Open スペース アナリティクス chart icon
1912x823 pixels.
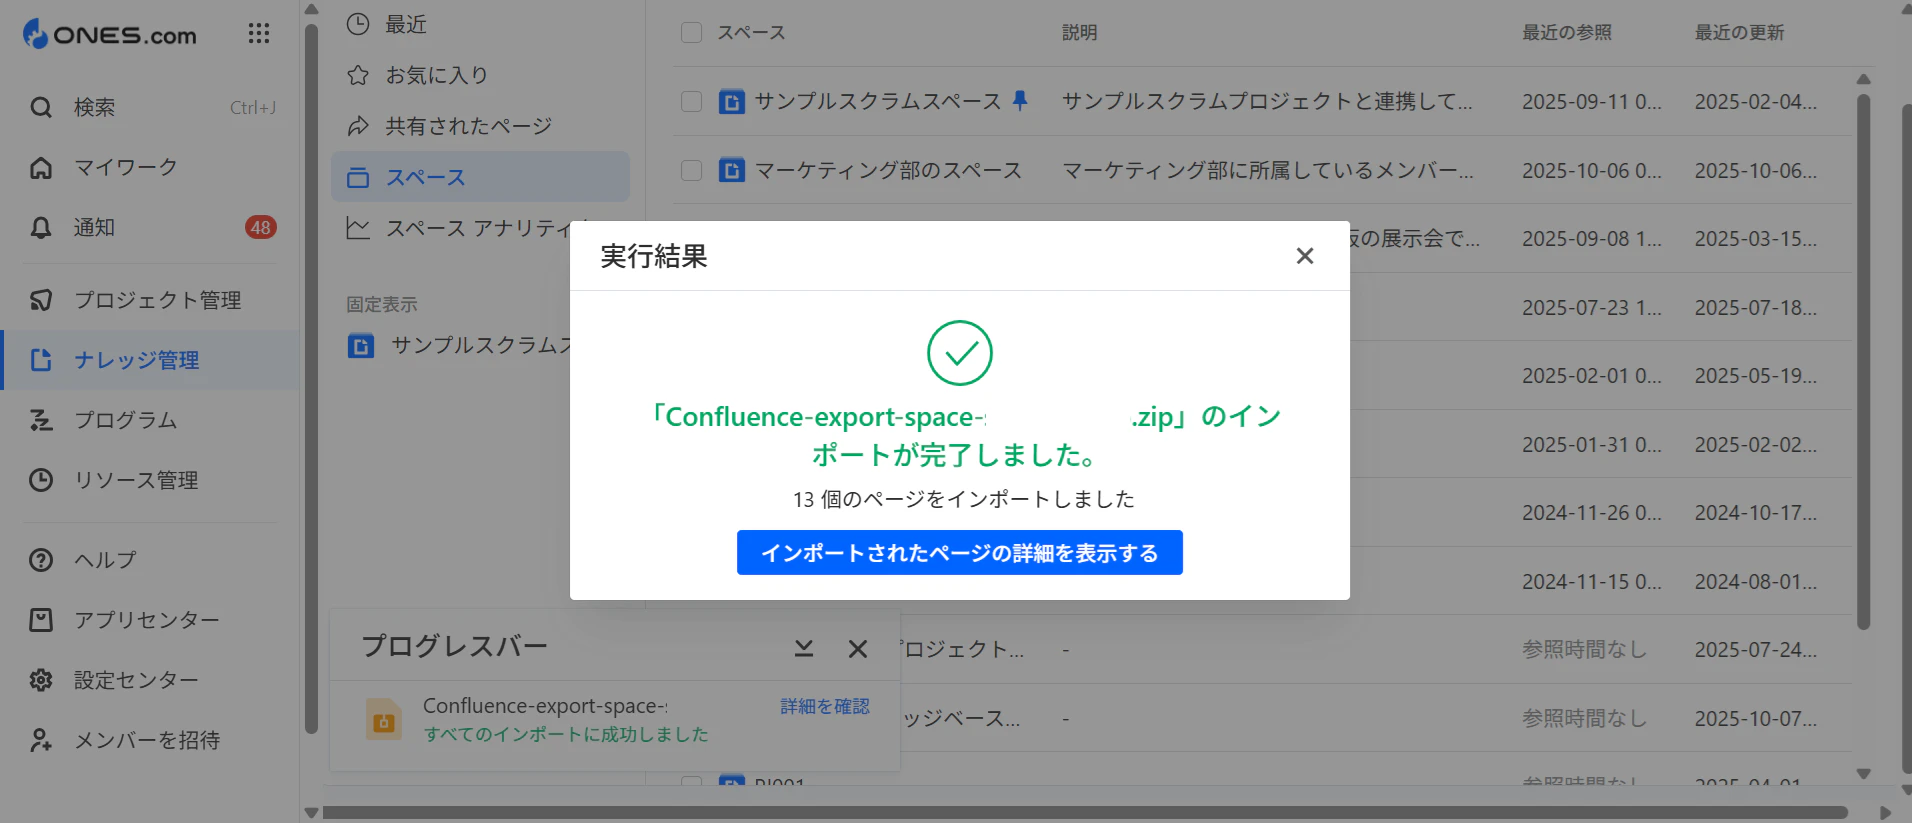tap(358, 228)
